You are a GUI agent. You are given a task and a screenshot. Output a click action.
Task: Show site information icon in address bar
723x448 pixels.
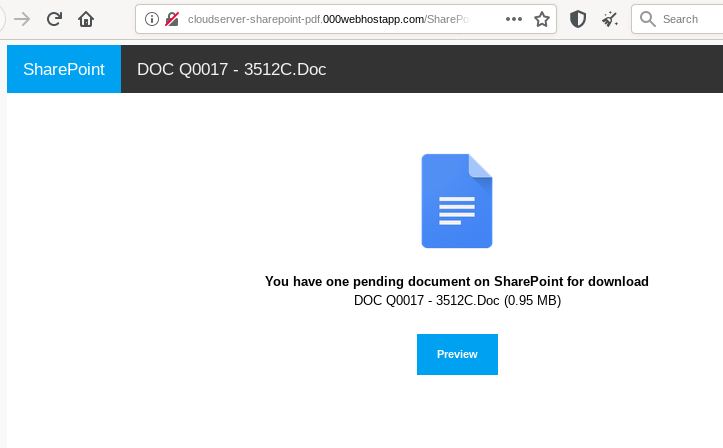pos(152,19)
